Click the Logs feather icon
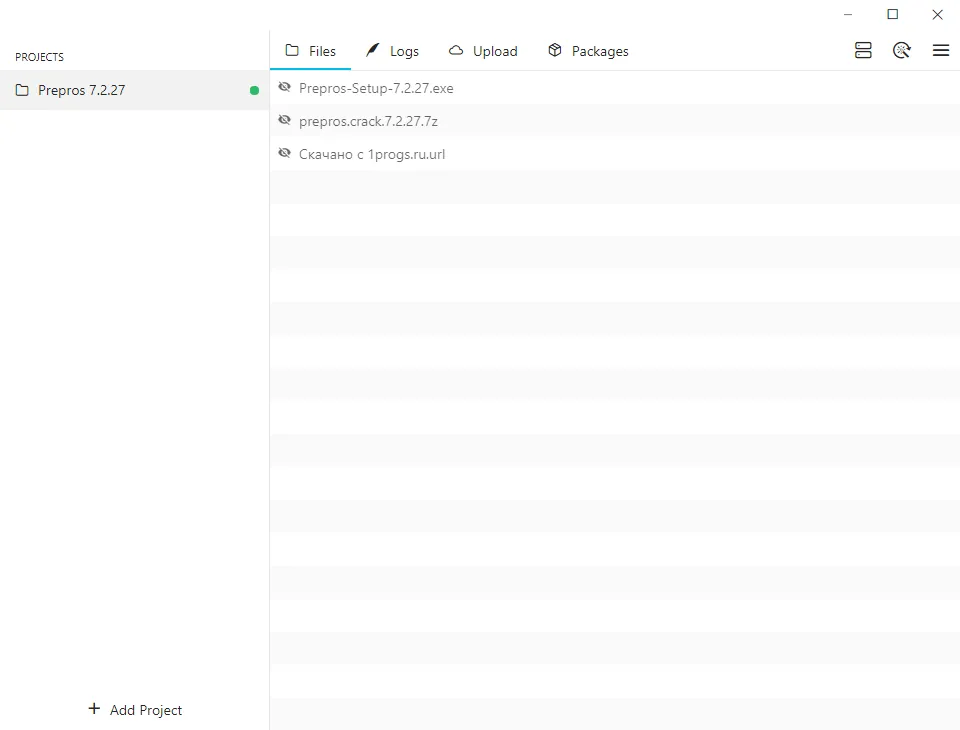The height and width of the screenshot is (730, 960). [372, 50]
